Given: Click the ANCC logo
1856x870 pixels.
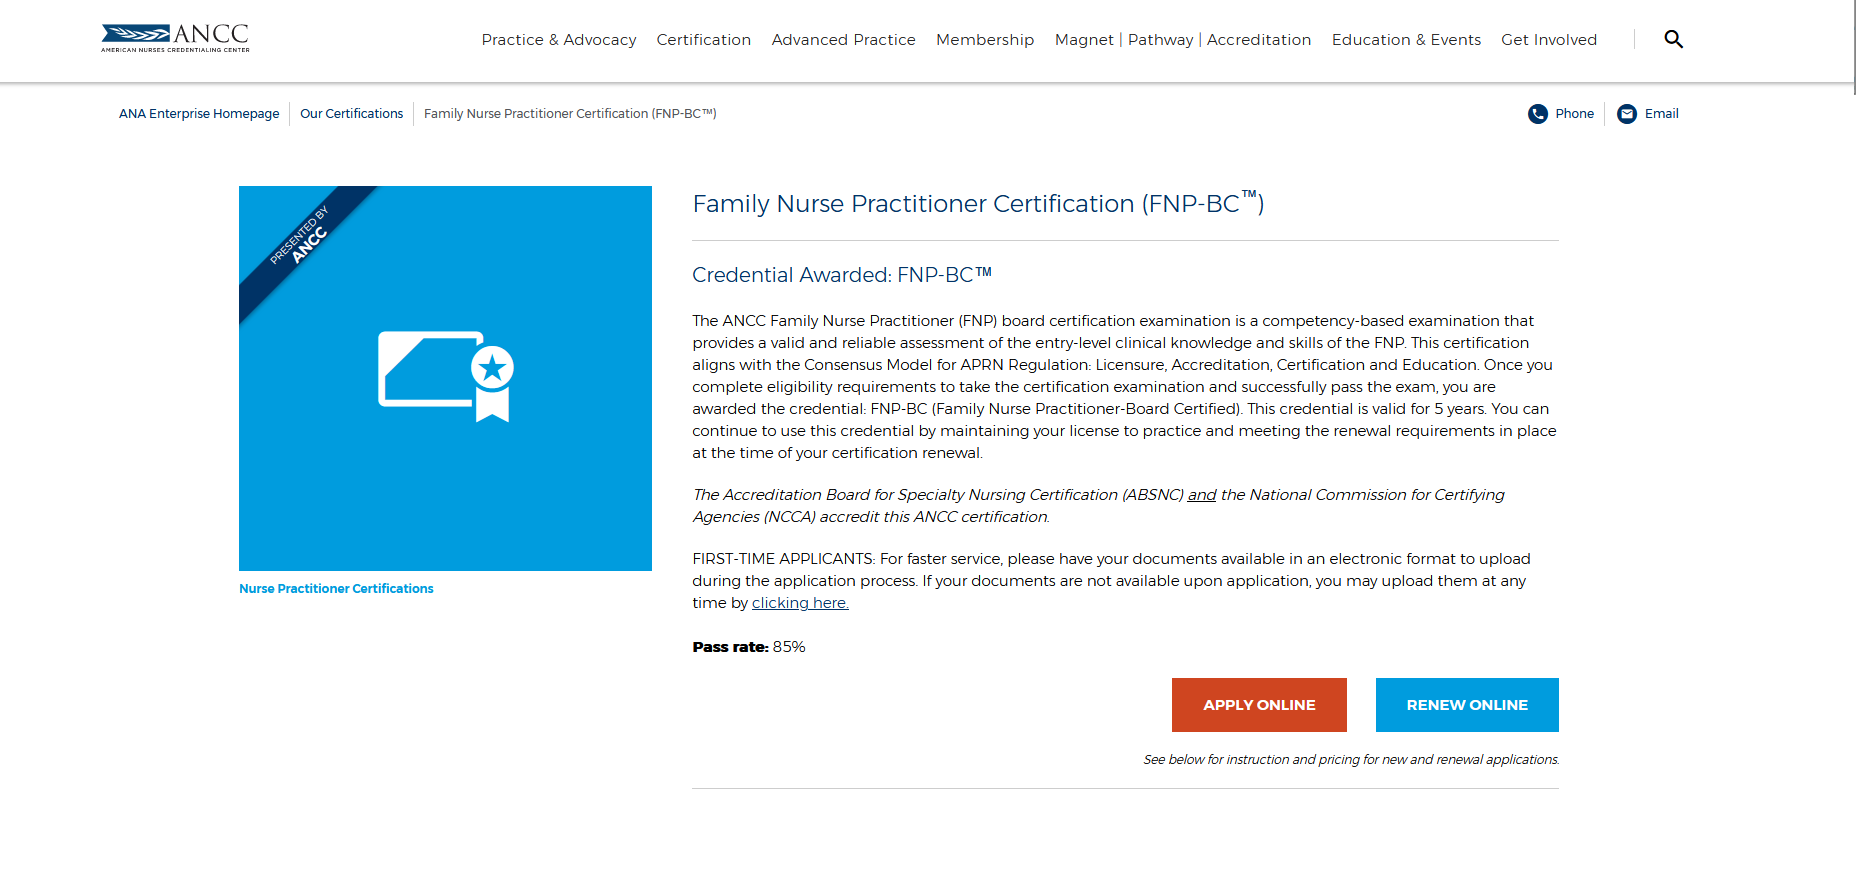Looking at the screenshot, I should click(175, 38).
